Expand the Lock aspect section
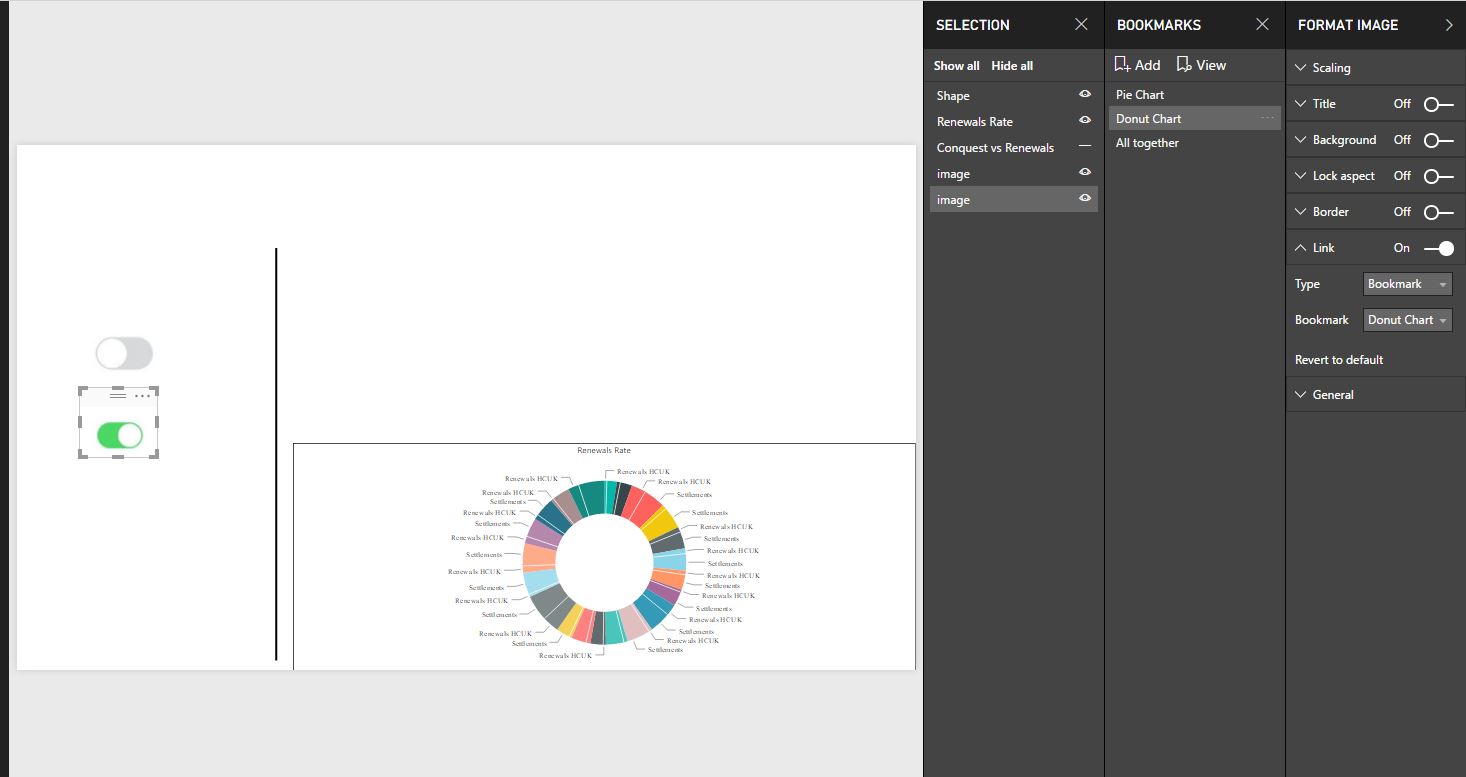 click(x=1301, y=176)
